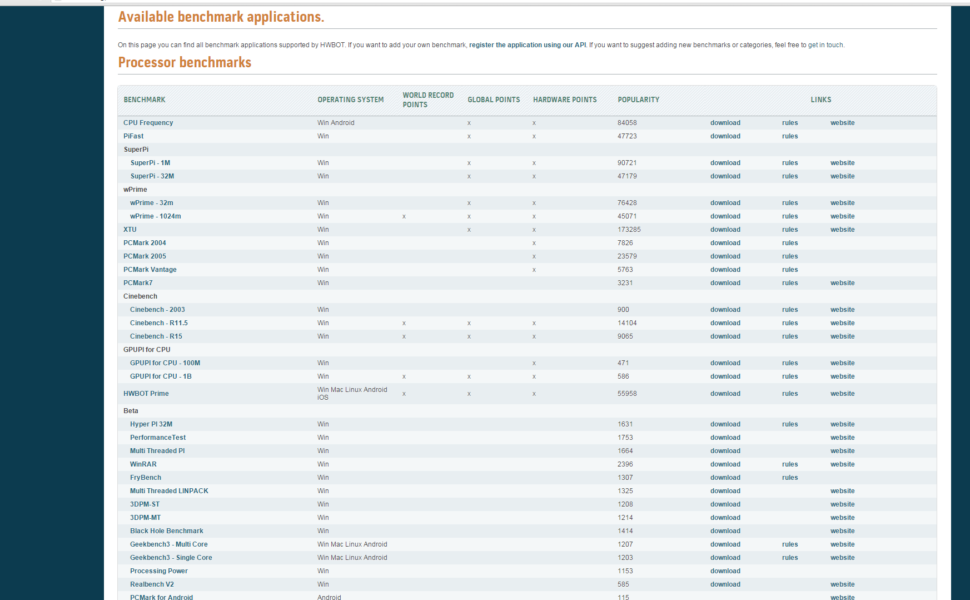970x600 pixels.
Task: Open 3DPM-MT benchmark
Action: 145,518
